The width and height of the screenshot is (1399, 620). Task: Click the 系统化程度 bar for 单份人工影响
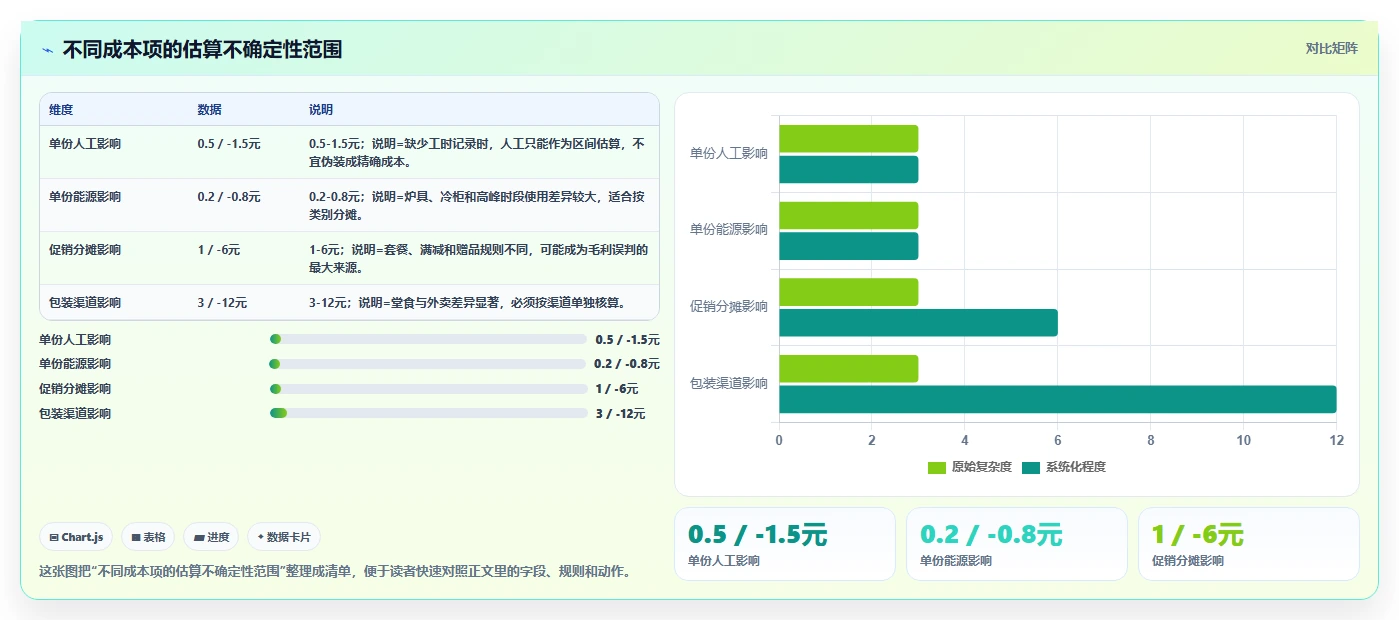tap(848, 170)
